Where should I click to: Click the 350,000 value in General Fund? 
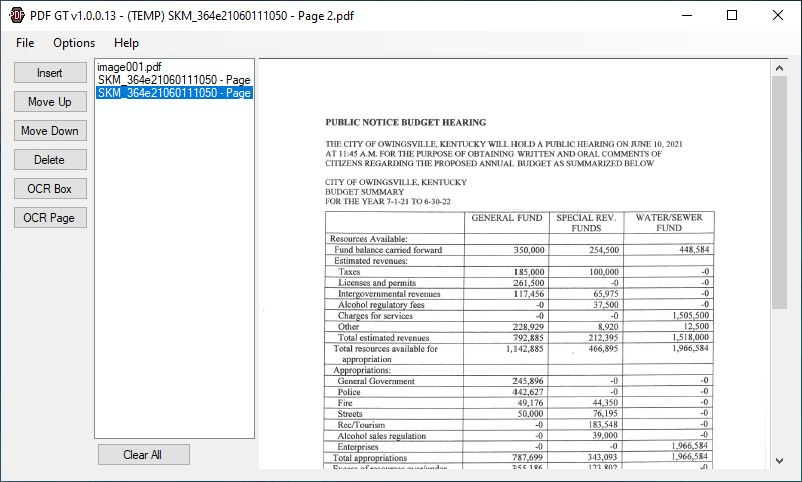click(x=529, y=250)
